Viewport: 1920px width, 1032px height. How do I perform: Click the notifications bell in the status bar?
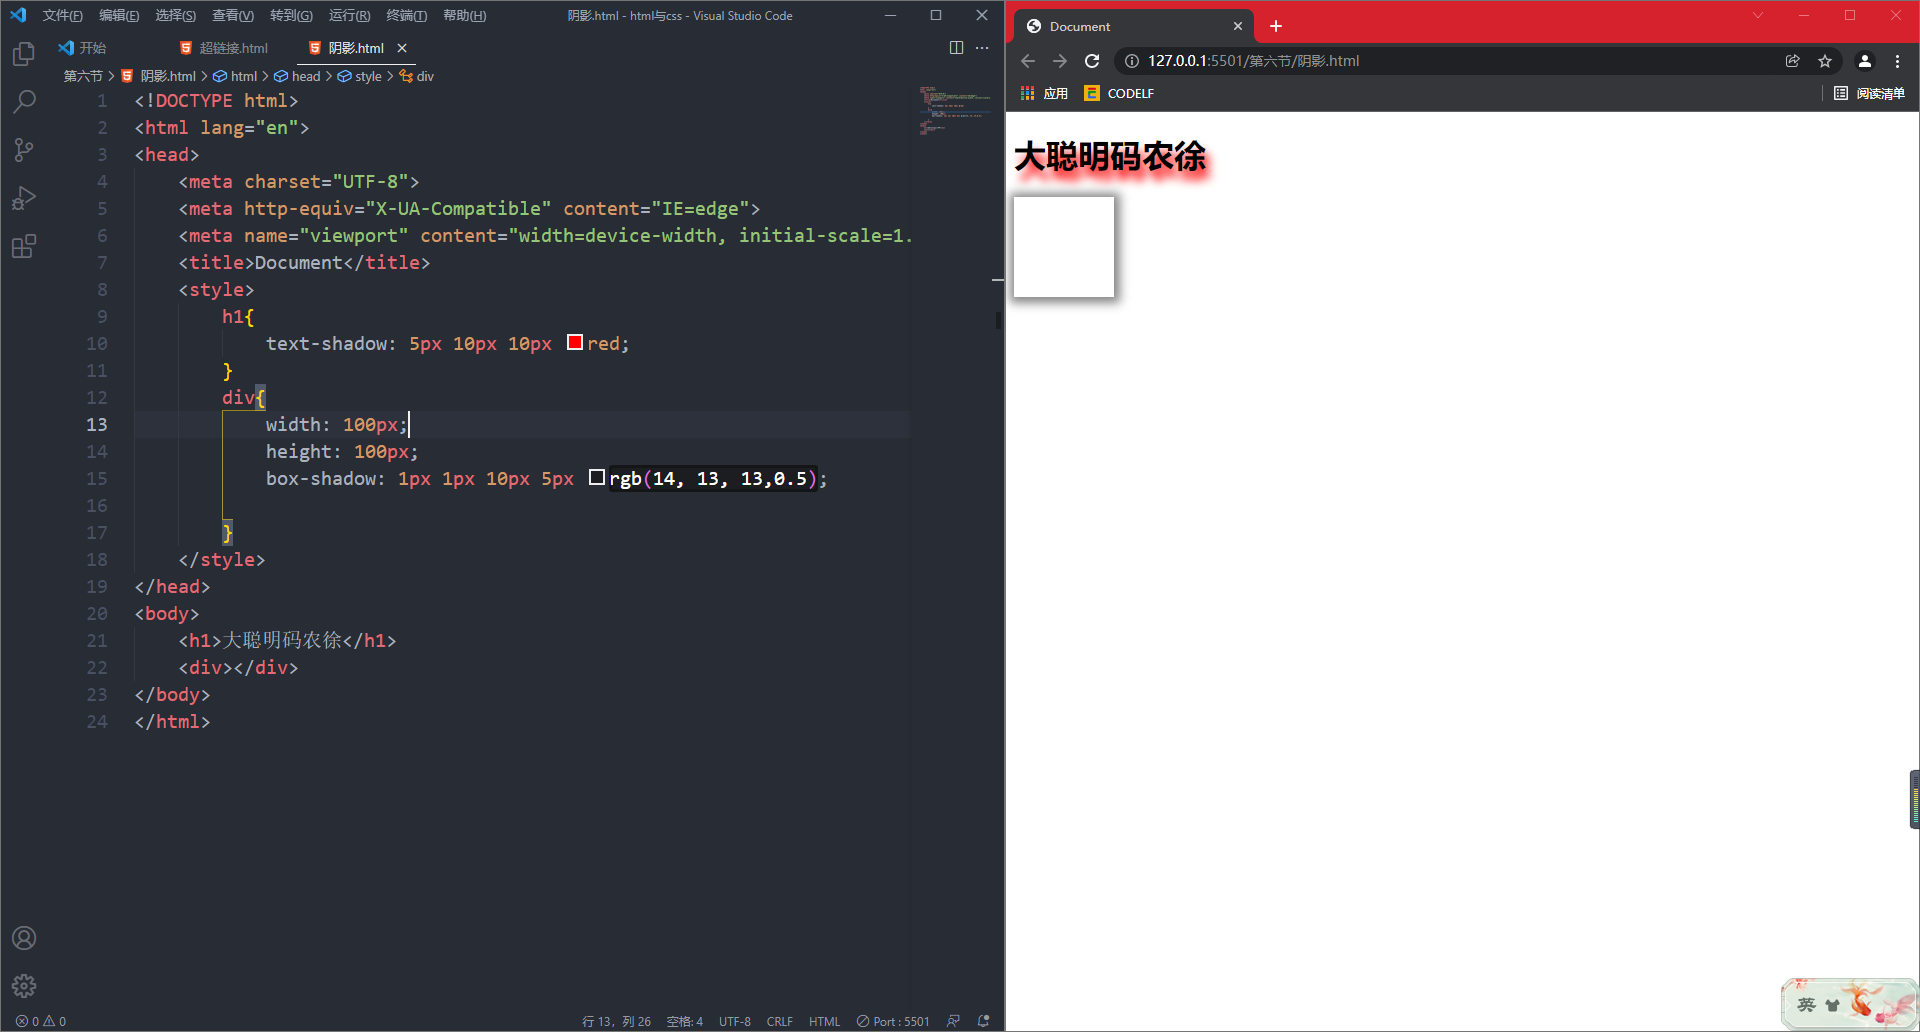(983, 1021)
